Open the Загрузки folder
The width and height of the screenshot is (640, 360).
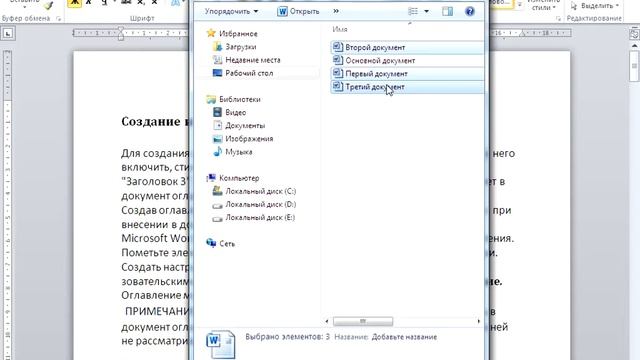[x=241, y=47]
